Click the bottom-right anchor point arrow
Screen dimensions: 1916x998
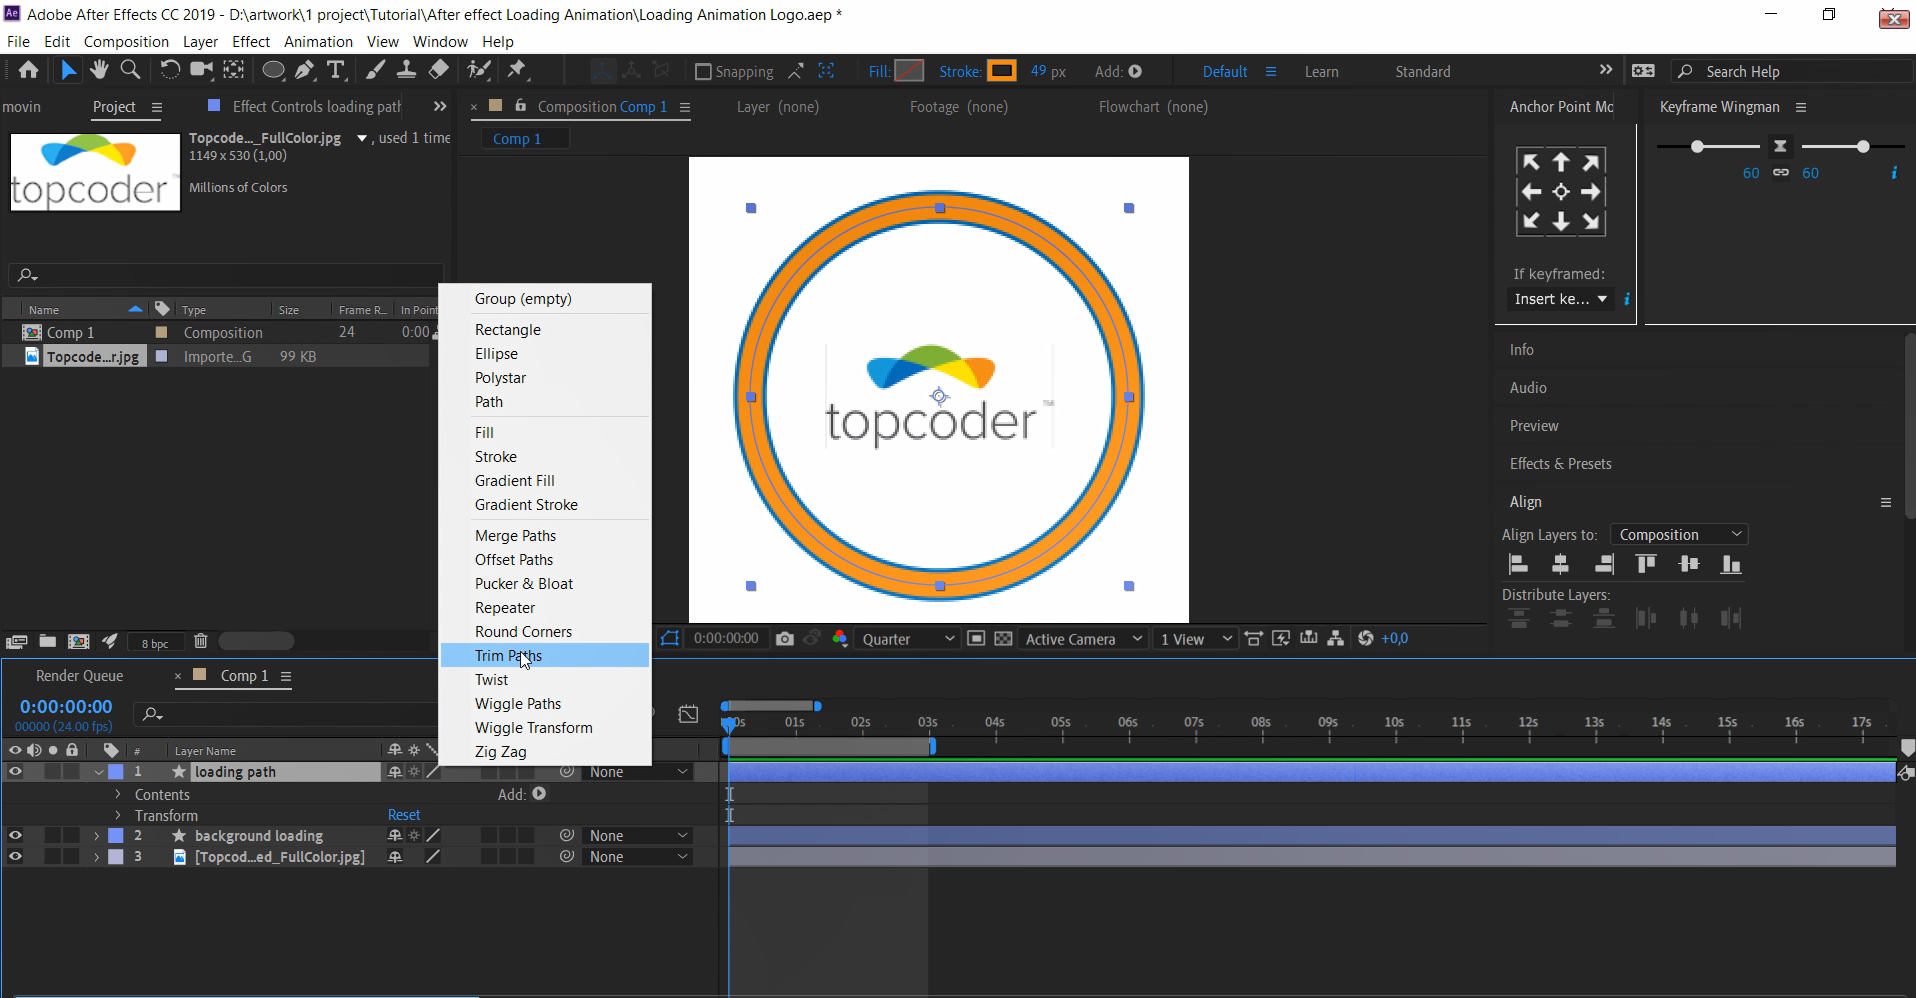(x=1591, y=221)
